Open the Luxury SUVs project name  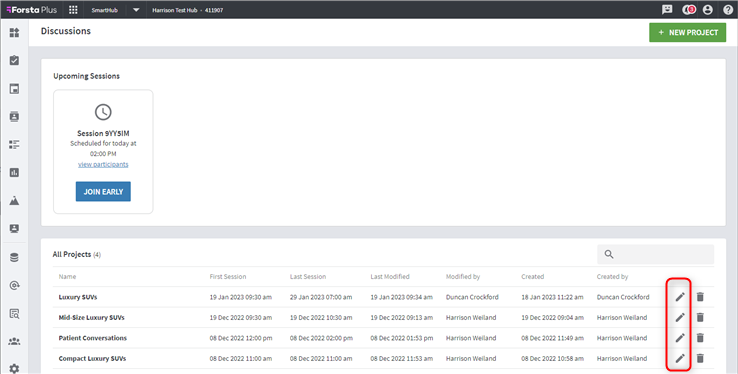(x=78, y=297)
